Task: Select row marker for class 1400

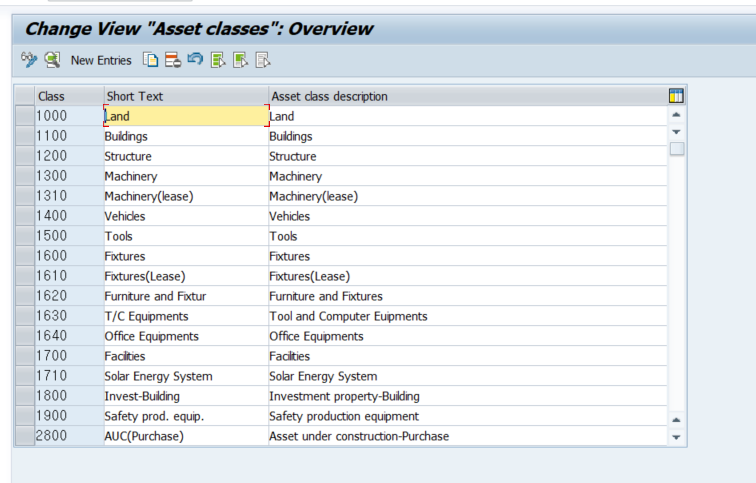Action: [25, 216]
